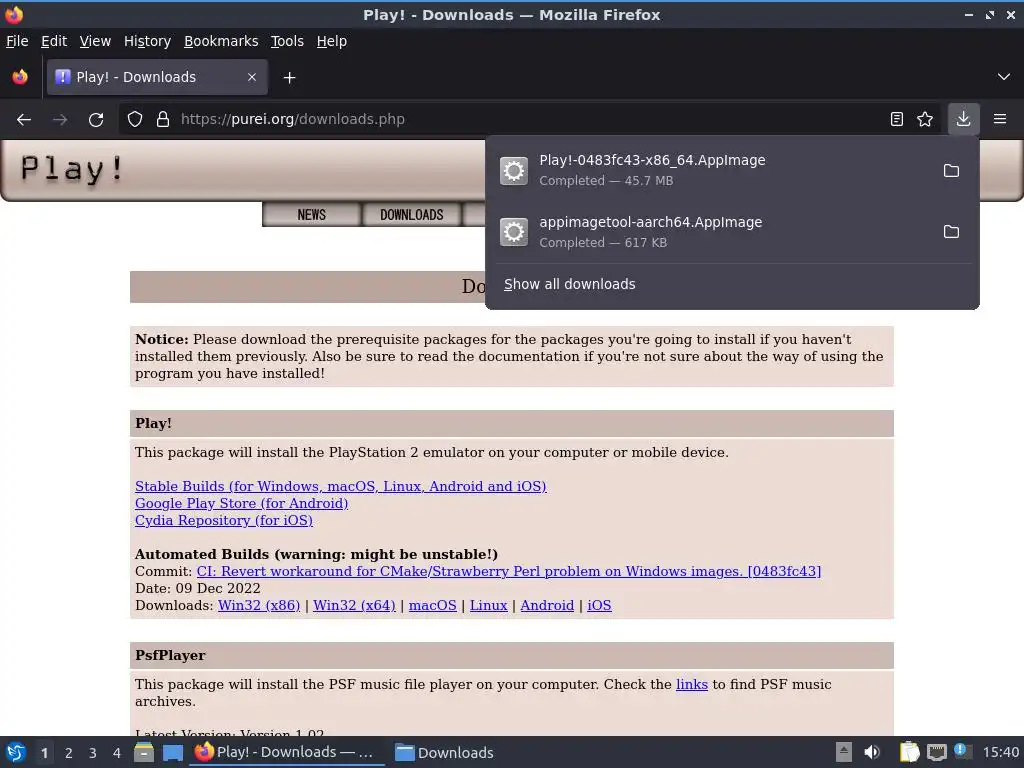Activate Firefox window in taskbar
1024x768 pixels.
tap(287, 752)
